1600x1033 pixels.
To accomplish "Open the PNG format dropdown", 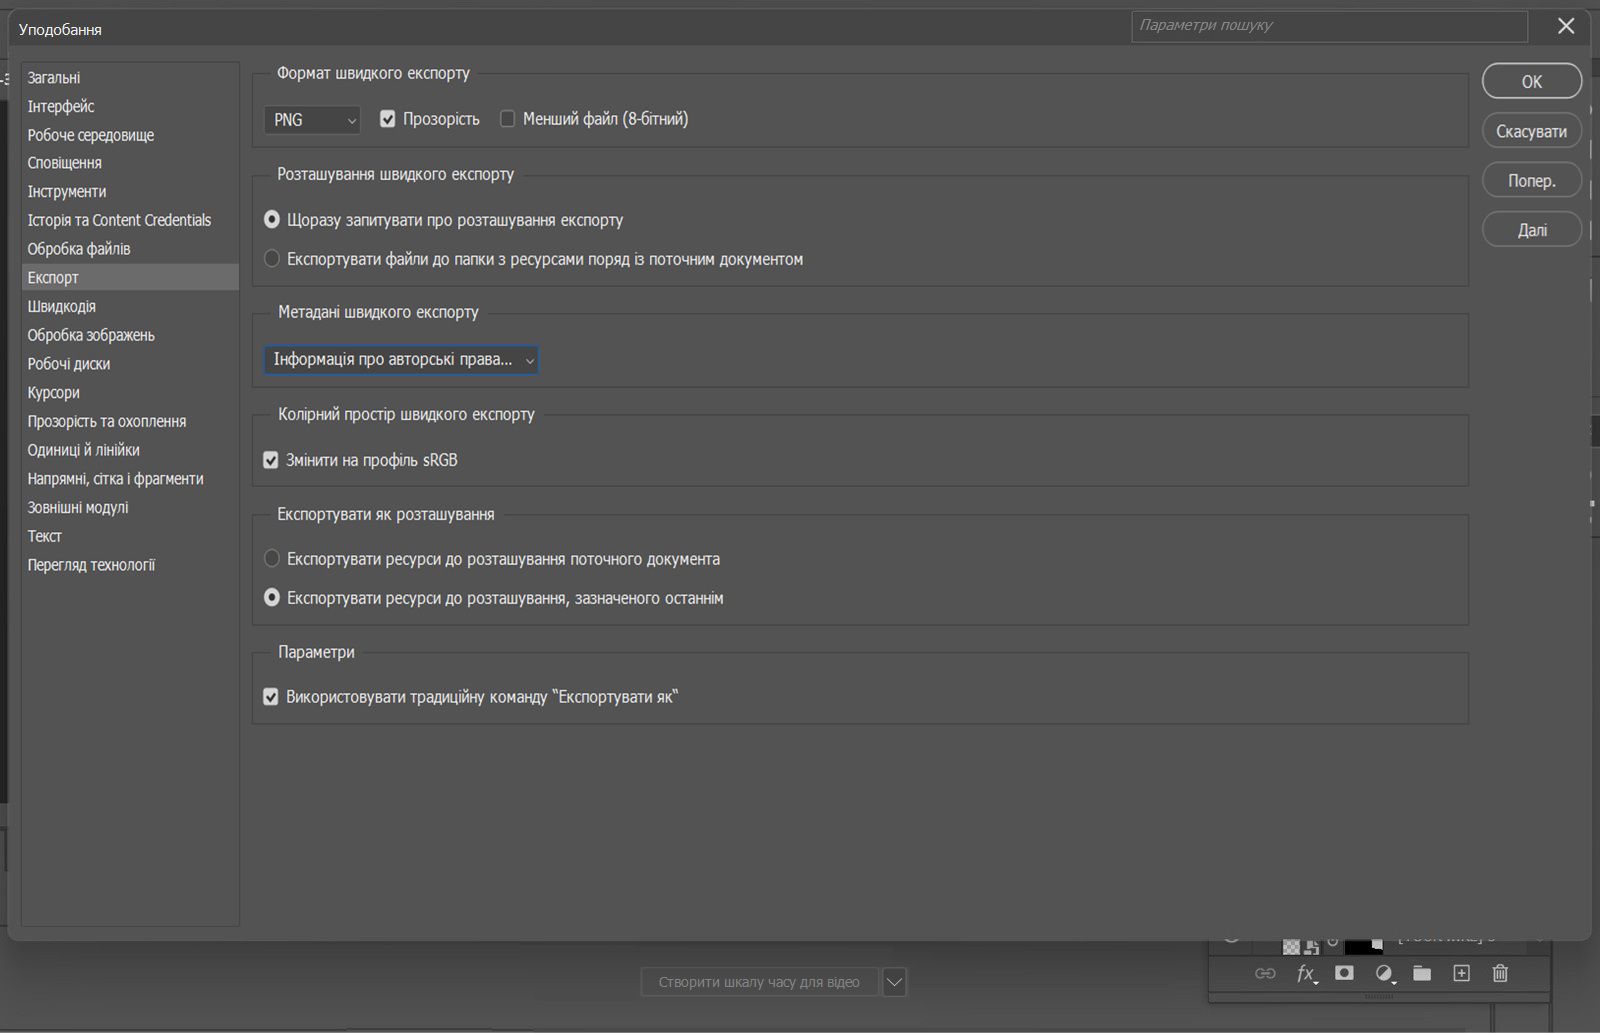I will pyautogui.click(x=312, y=120).
